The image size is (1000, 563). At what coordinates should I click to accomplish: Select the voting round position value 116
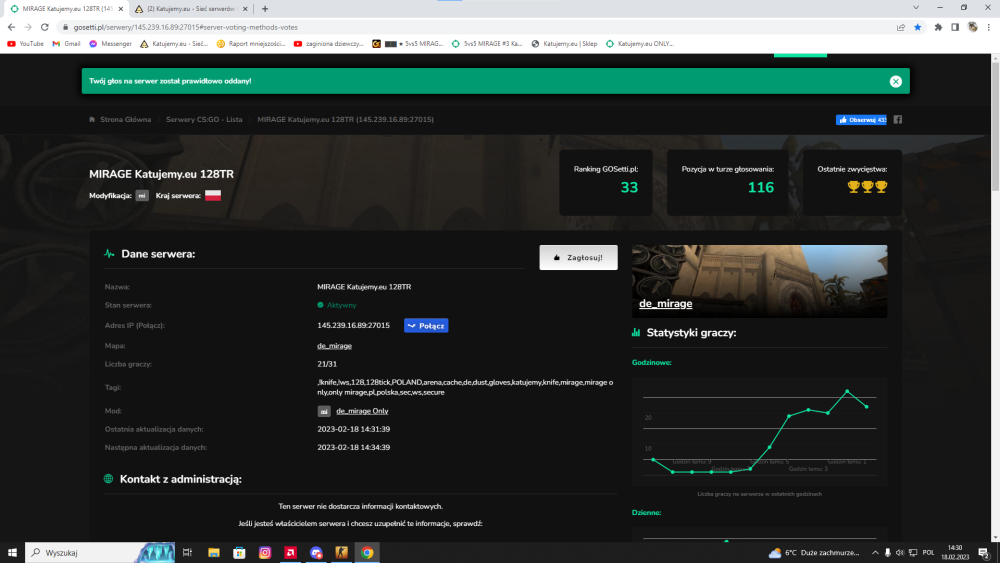761,187
